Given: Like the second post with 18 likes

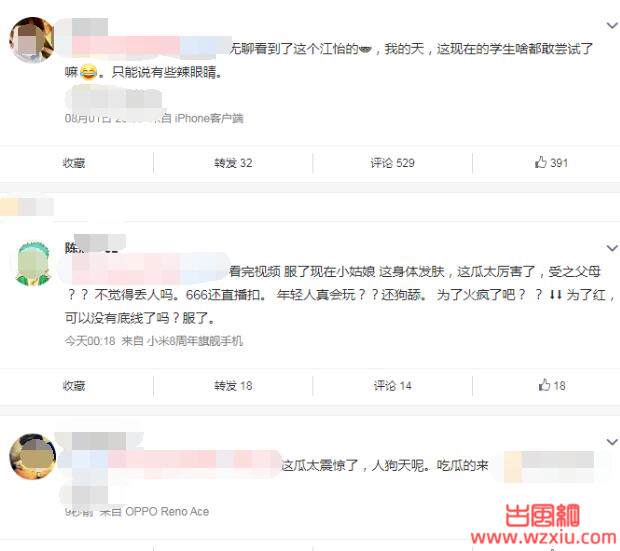Looking at the screenshot, I should click(x=552, y=385).
